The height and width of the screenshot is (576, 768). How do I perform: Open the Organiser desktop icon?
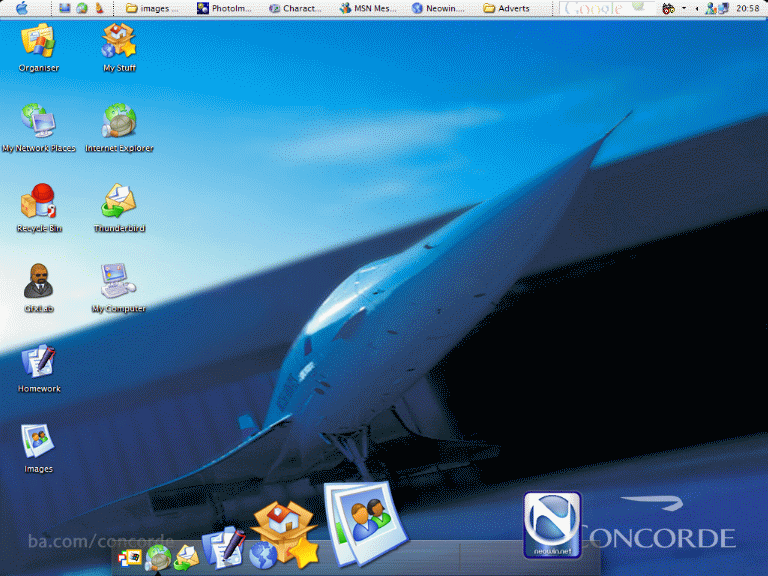coord(38,48)
